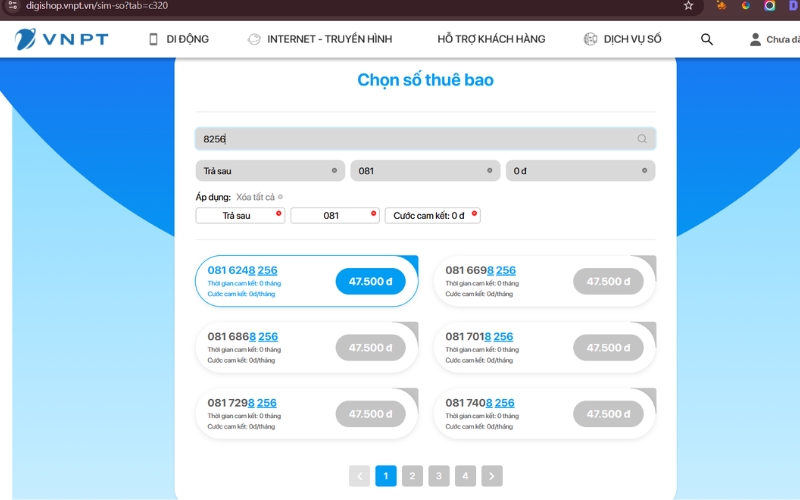Go to previous page arrow
This screenshot has width=800, height=500.
(x=359, y=476)
